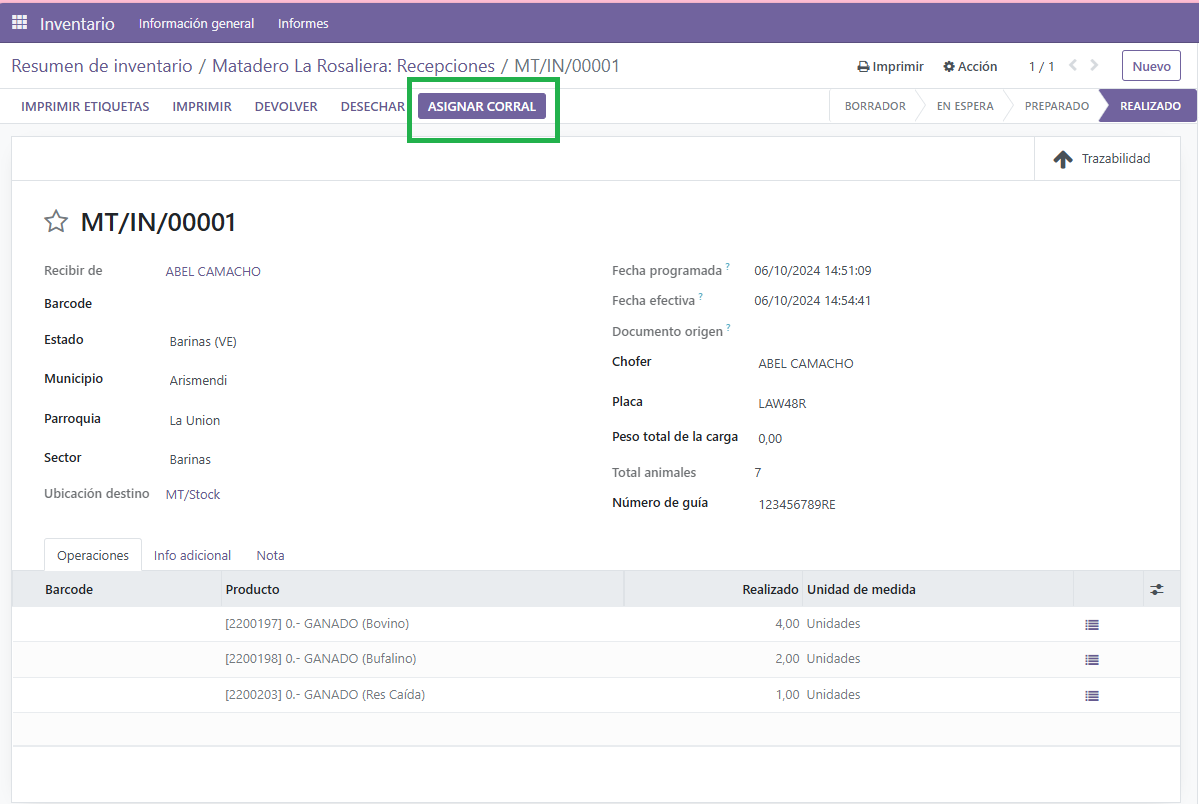Open detail list icon for GANADO (Bufalino) row
The width and height of the screenshot is (1199, 804).
pos(1092,659)
